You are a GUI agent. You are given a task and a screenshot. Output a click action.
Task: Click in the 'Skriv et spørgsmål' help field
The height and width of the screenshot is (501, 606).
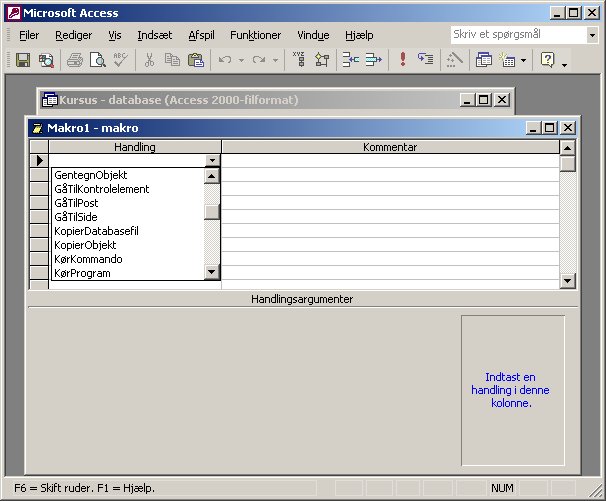click(518, 35)
